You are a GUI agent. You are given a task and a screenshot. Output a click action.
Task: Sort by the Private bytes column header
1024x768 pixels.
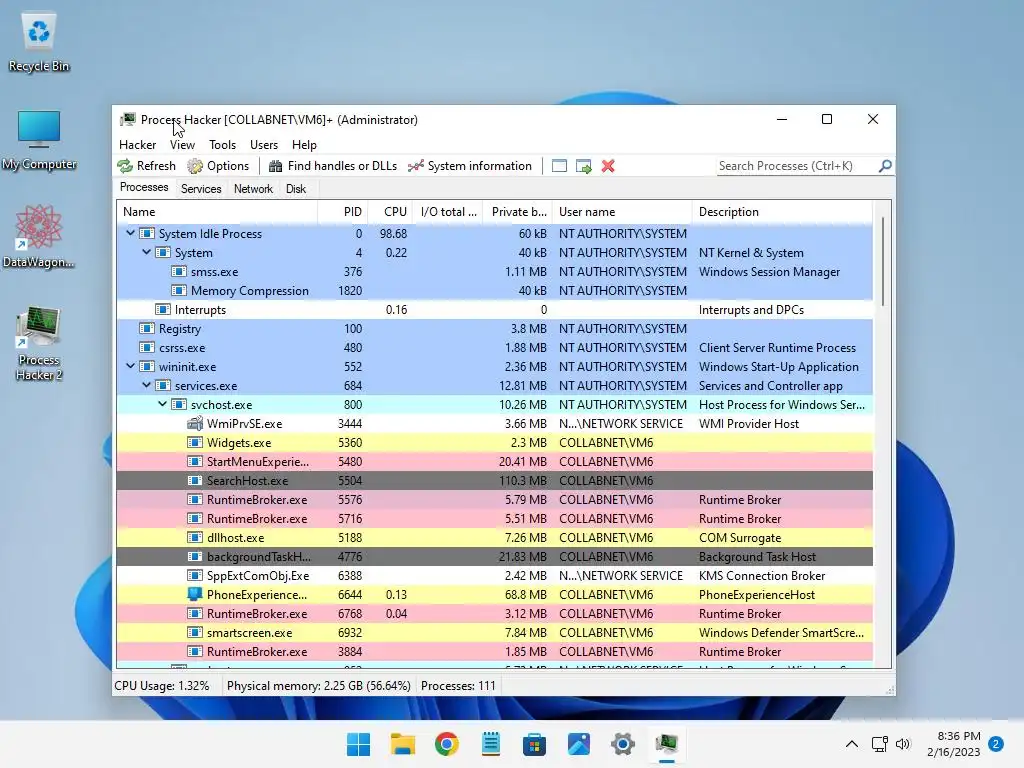coord(518,212)
